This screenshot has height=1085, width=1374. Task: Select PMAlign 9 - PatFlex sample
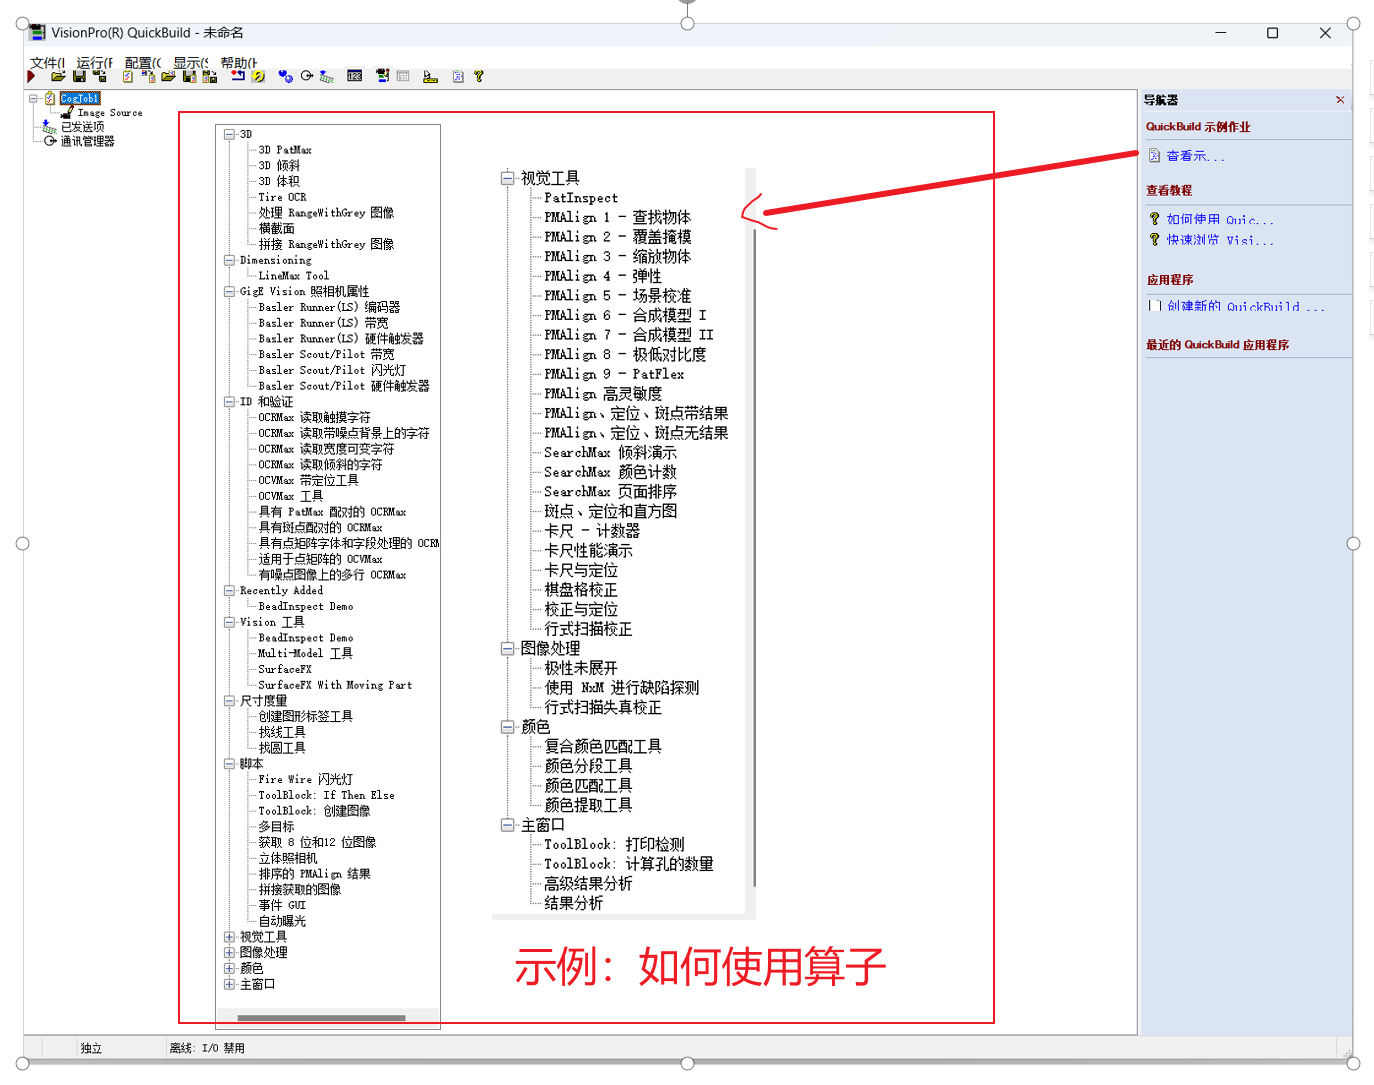[x=614, y=374]
